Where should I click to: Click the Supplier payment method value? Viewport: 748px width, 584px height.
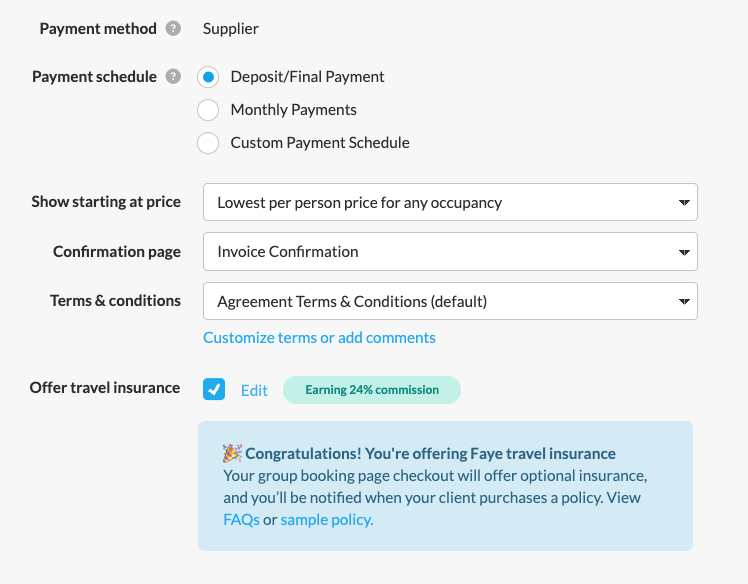[231, 29]
